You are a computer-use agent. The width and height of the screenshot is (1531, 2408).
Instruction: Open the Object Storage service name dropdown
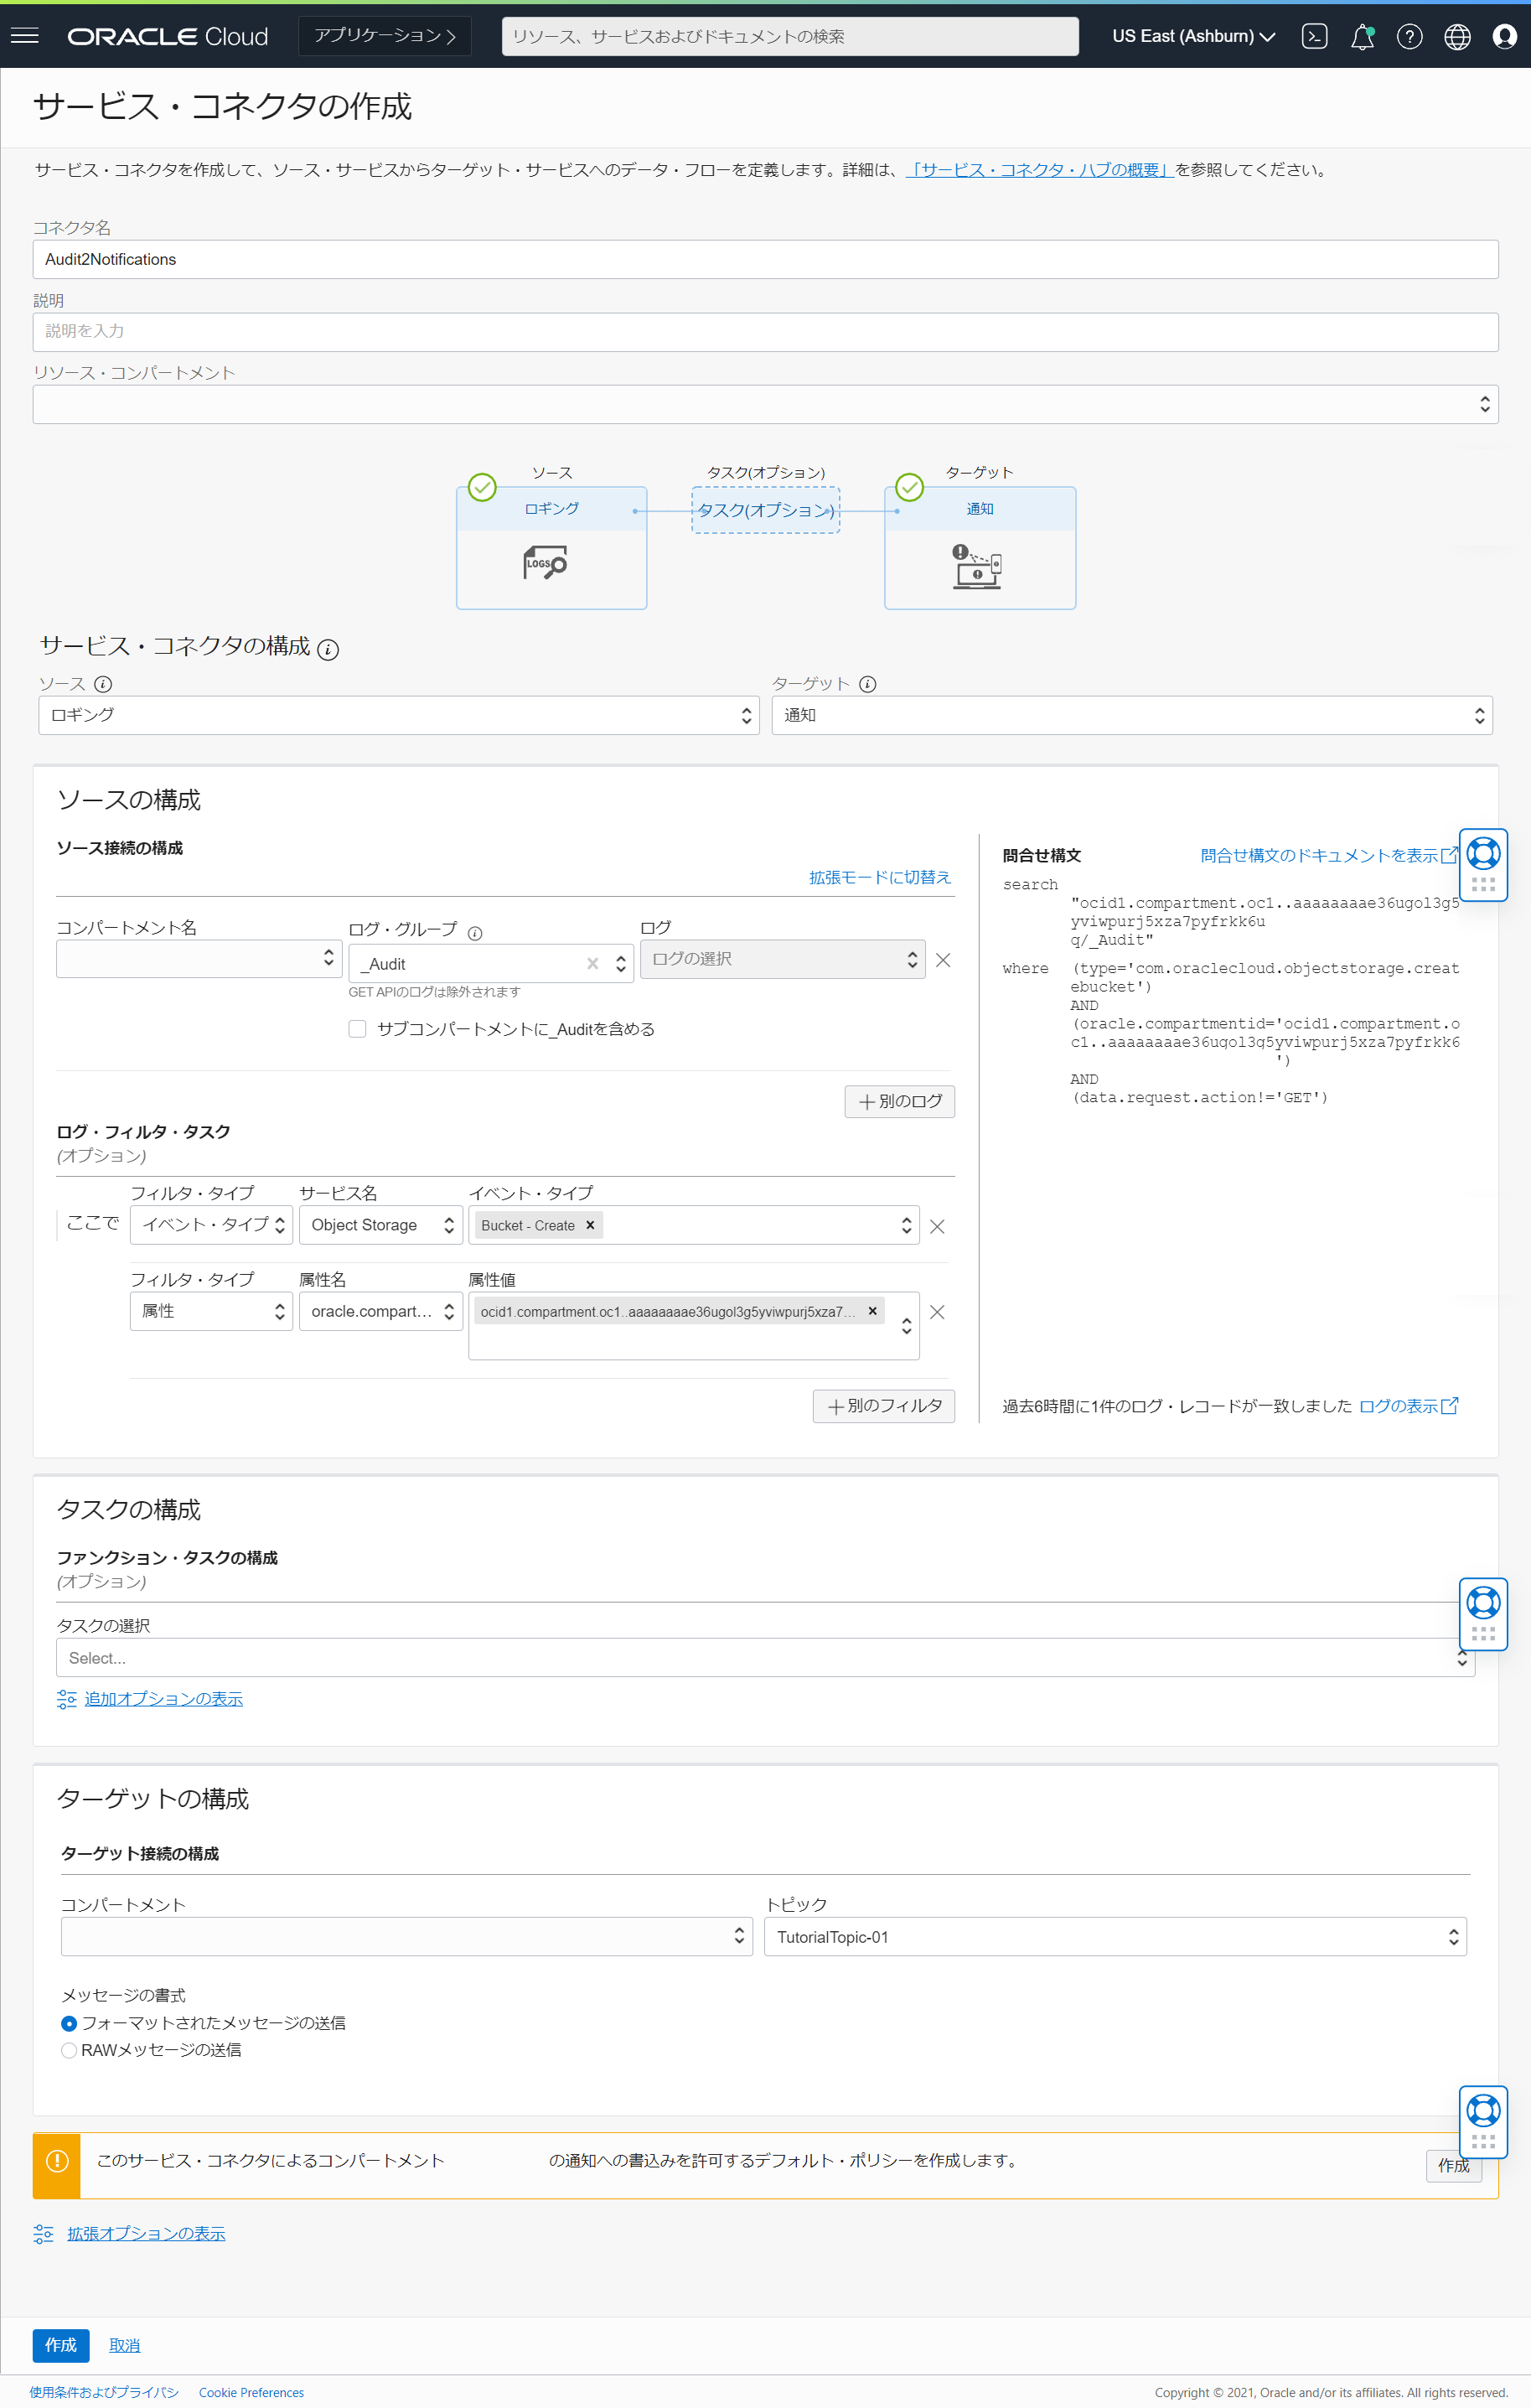[381, 1225]
